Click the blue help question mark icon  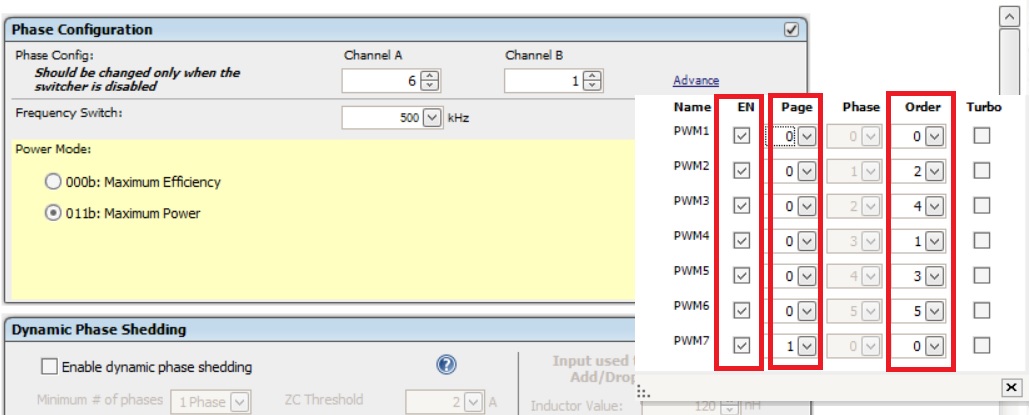(x=447, y=366)
